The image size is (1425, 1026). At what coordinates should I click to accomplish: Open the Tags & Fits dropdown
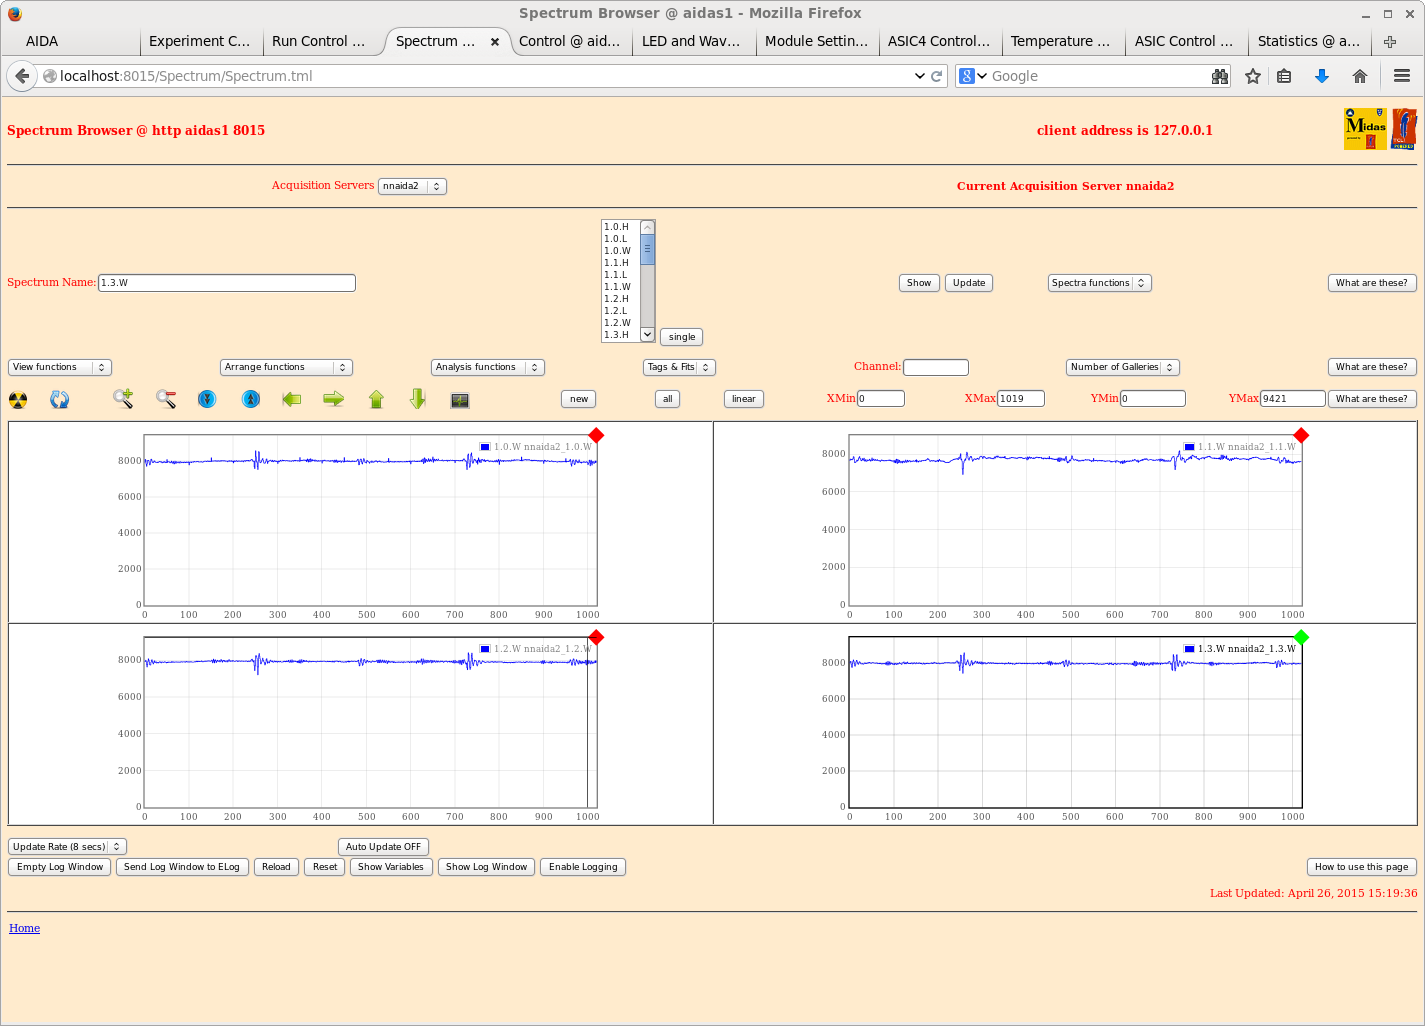point(679,367)
